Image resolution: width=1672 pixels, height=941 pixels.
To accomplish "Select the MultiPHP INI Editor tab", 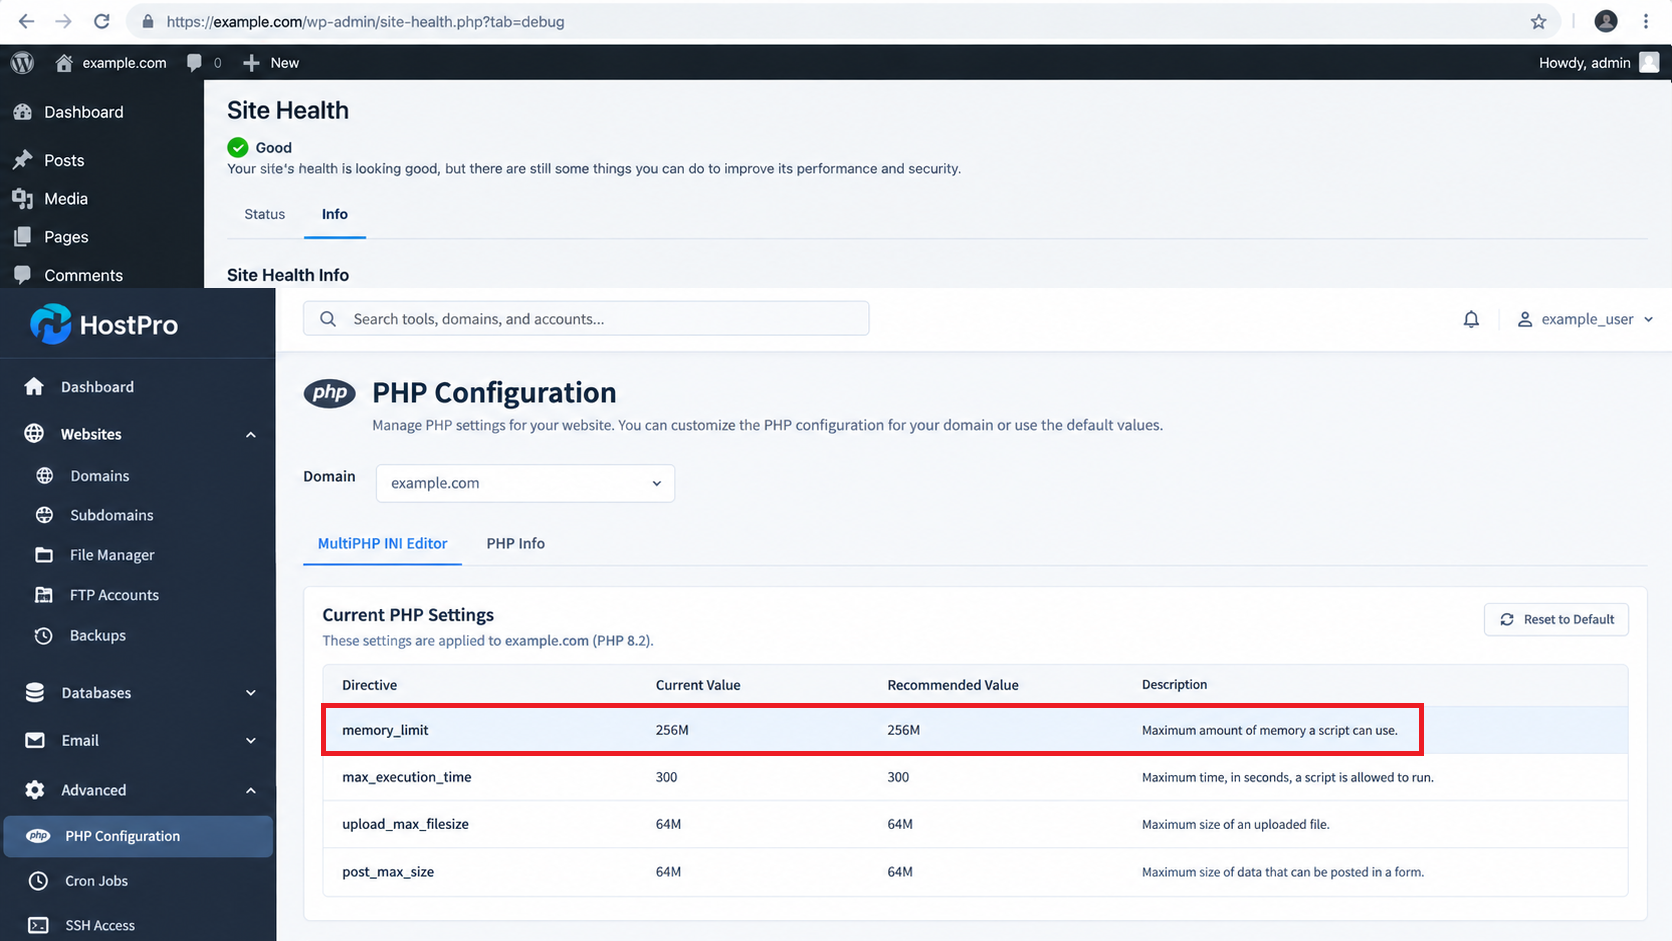I will click(x=383, y=543).
